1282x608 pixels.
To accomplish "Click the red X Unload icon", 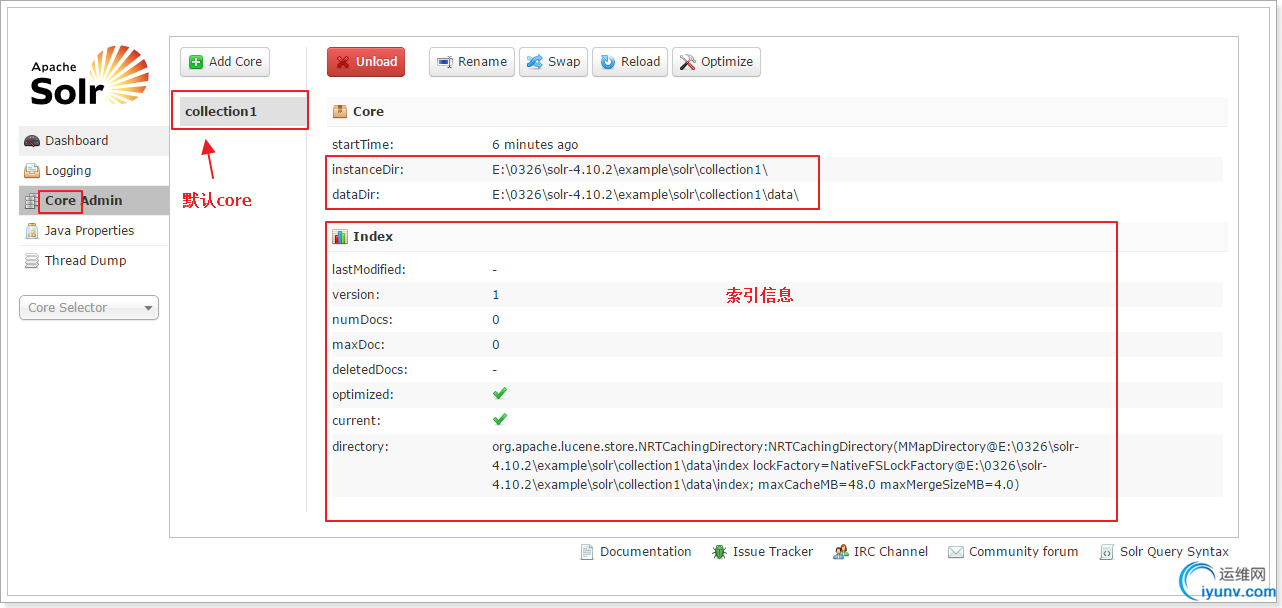I will click(x=343, y=62).
